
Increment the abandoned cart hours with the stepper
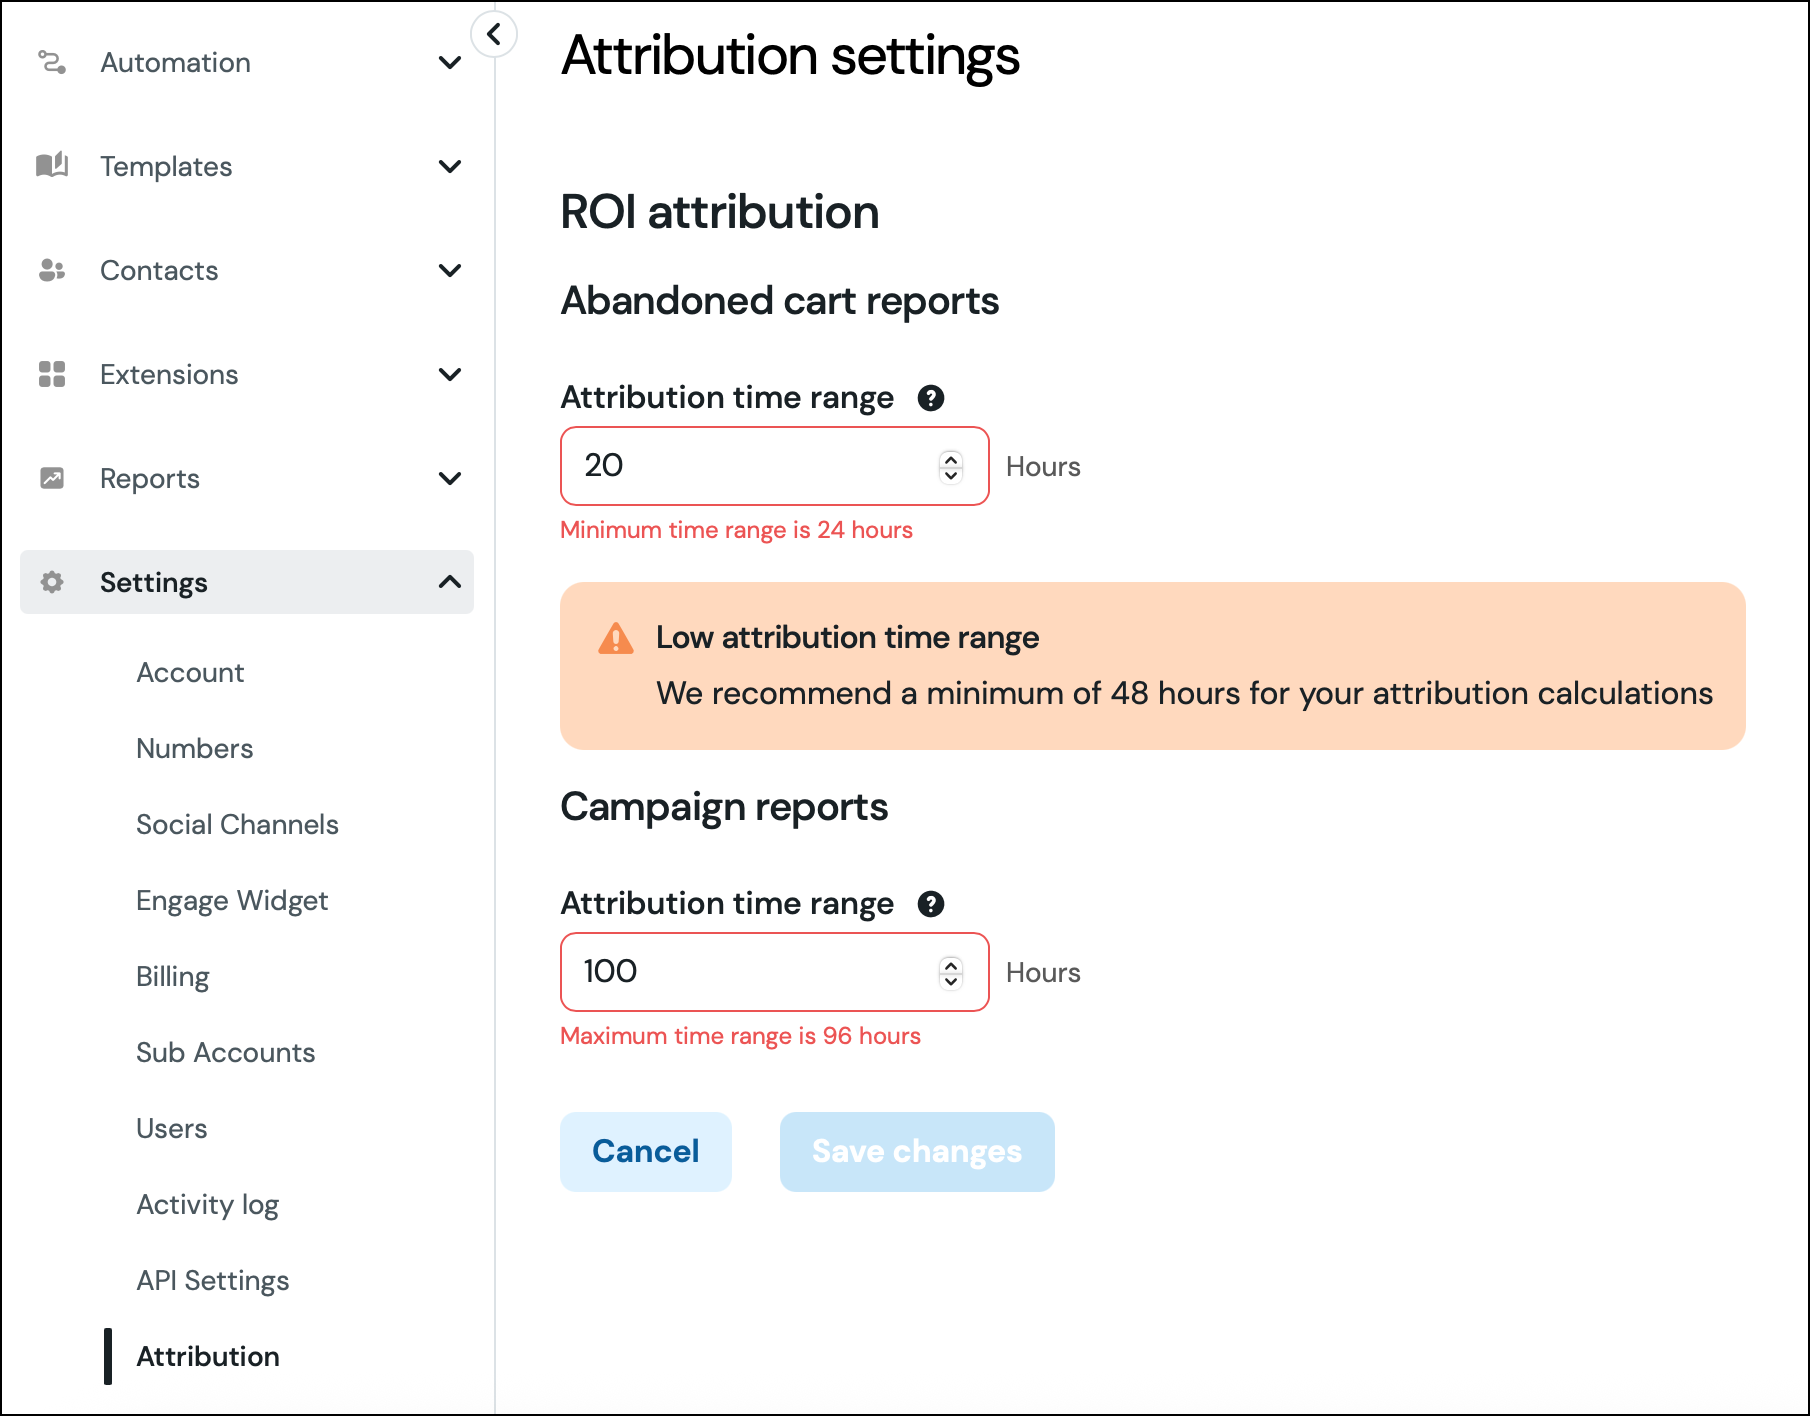pos(950,459)
